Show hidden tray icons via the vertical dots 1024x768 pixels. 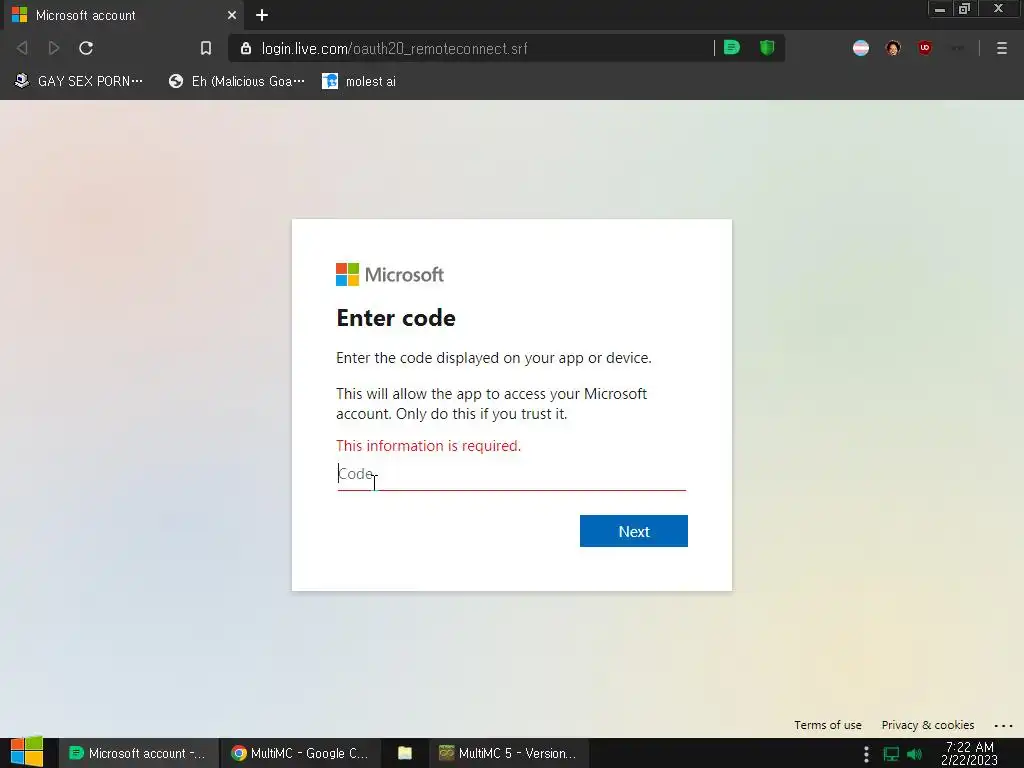click(x=866, y=754)
